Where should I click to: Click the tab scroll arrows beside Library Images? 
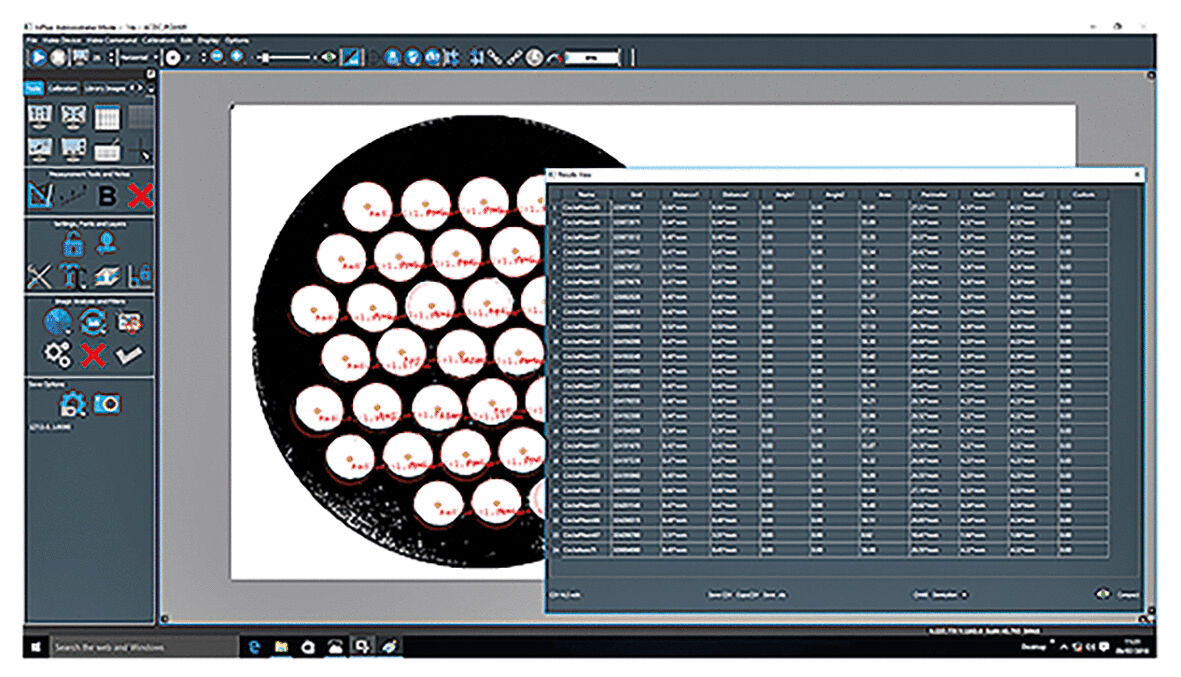pos(136,88)
